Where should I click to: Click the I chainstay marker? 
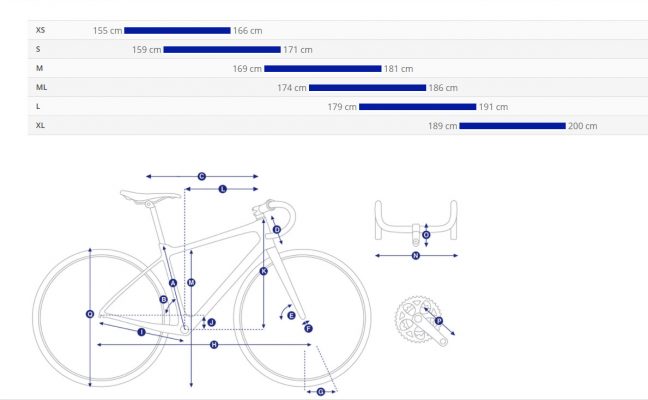[x=141, y=331]
